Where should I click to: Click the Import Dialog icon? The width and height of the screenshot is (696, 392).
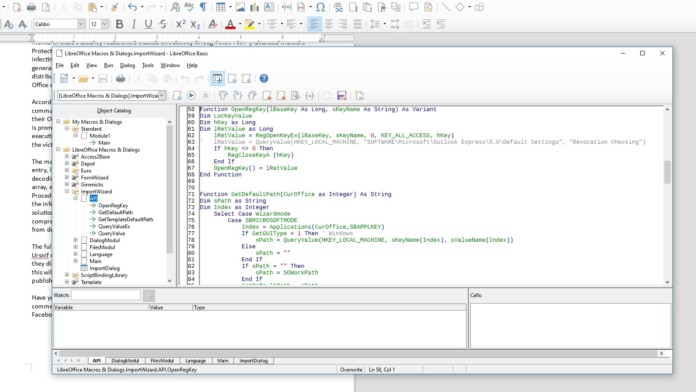pos(360,95)
